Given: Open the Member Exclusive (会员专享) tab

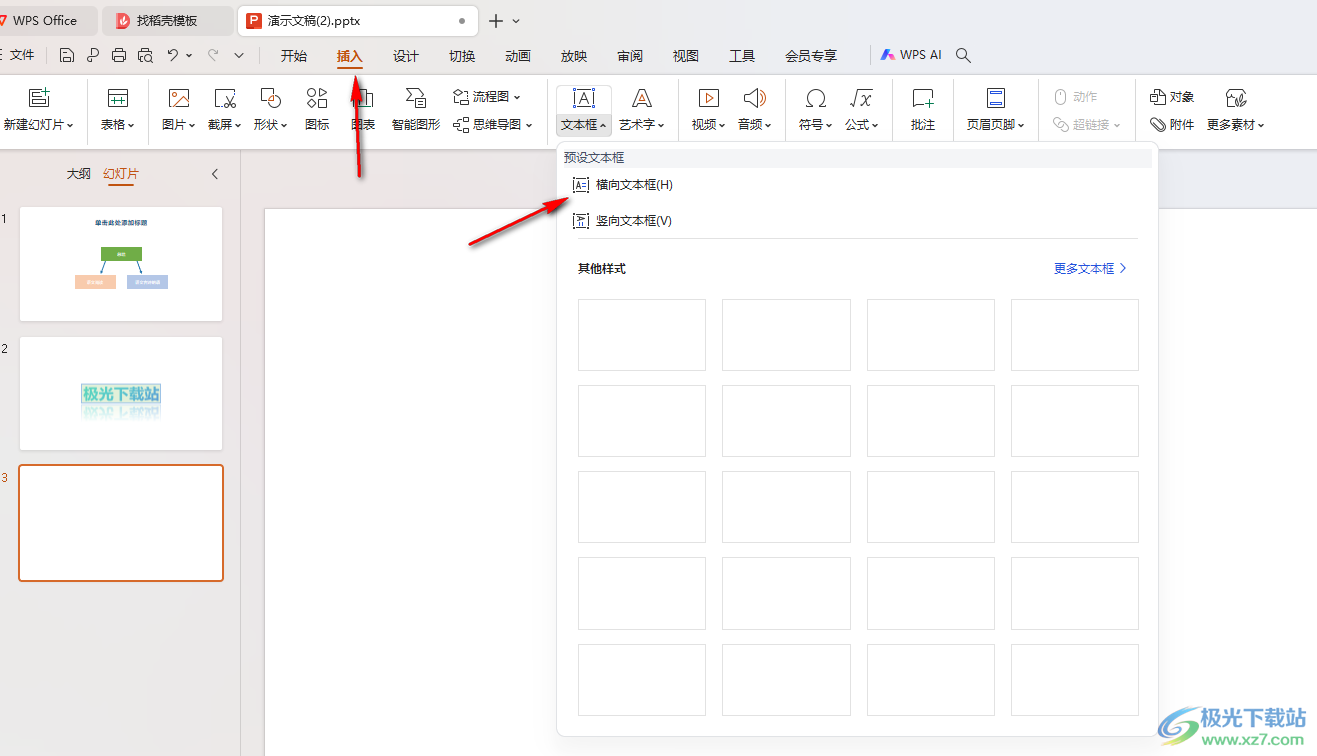Looking at the screenshot, I should [811, 56].
